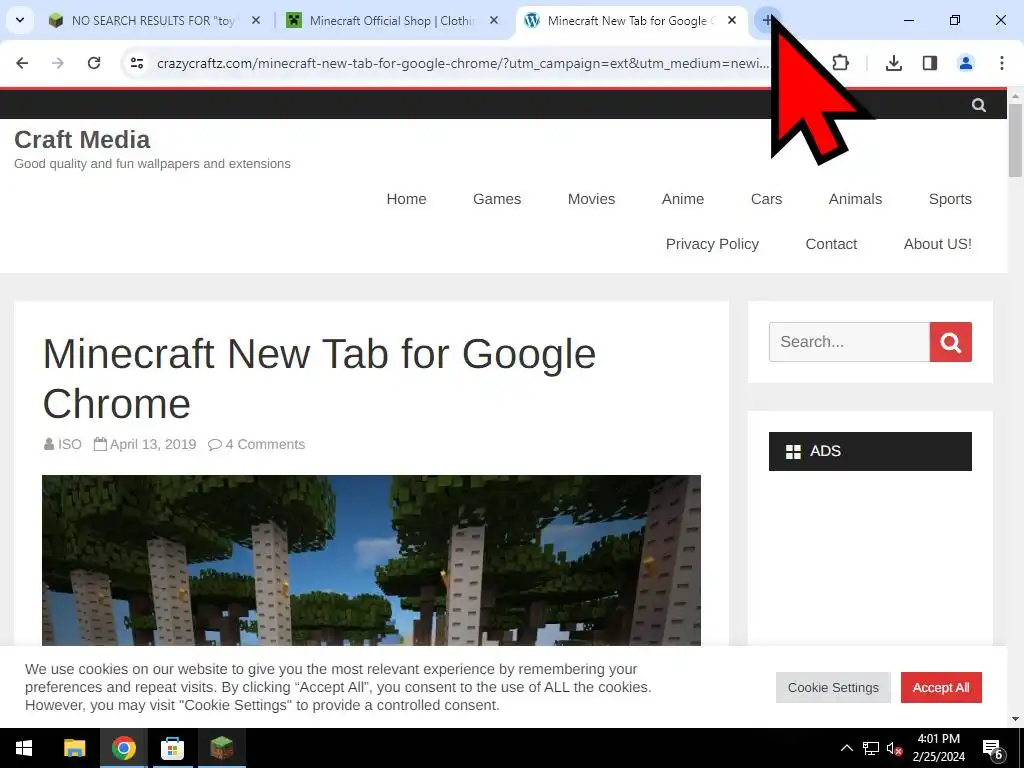The width and height of the screenshot is (1024, 768).
Task: Go to the Home menu item
Action: [x=406, y=199]
